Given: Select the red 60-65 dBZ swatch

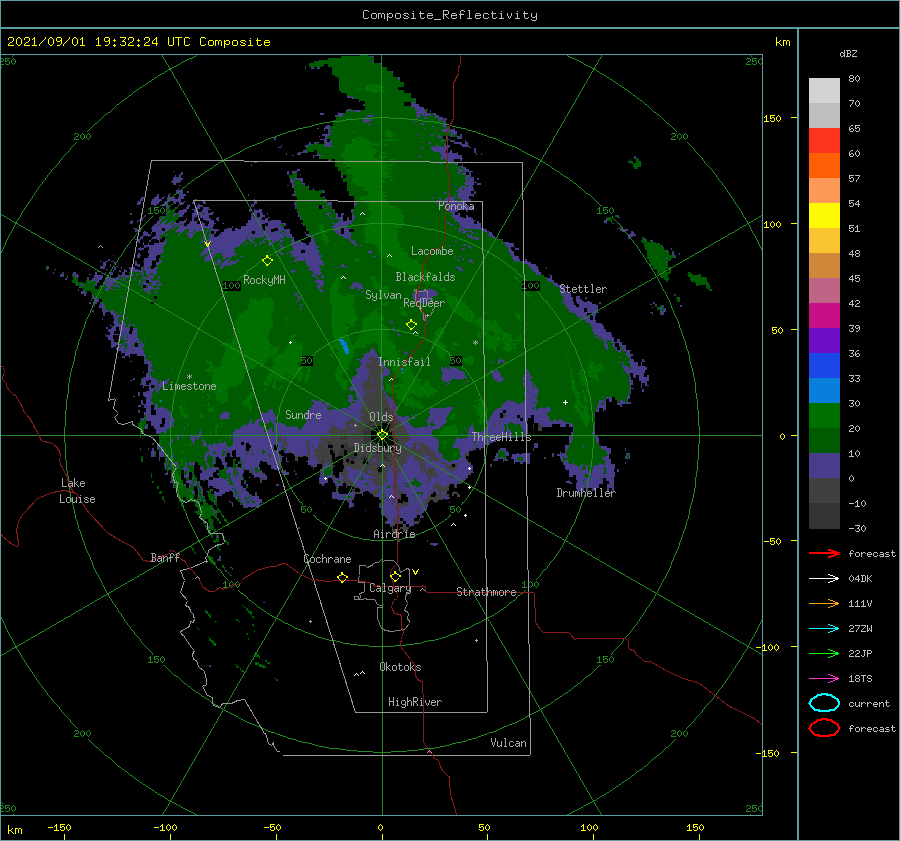Looking at the screenshot, I should coord(824,141).
